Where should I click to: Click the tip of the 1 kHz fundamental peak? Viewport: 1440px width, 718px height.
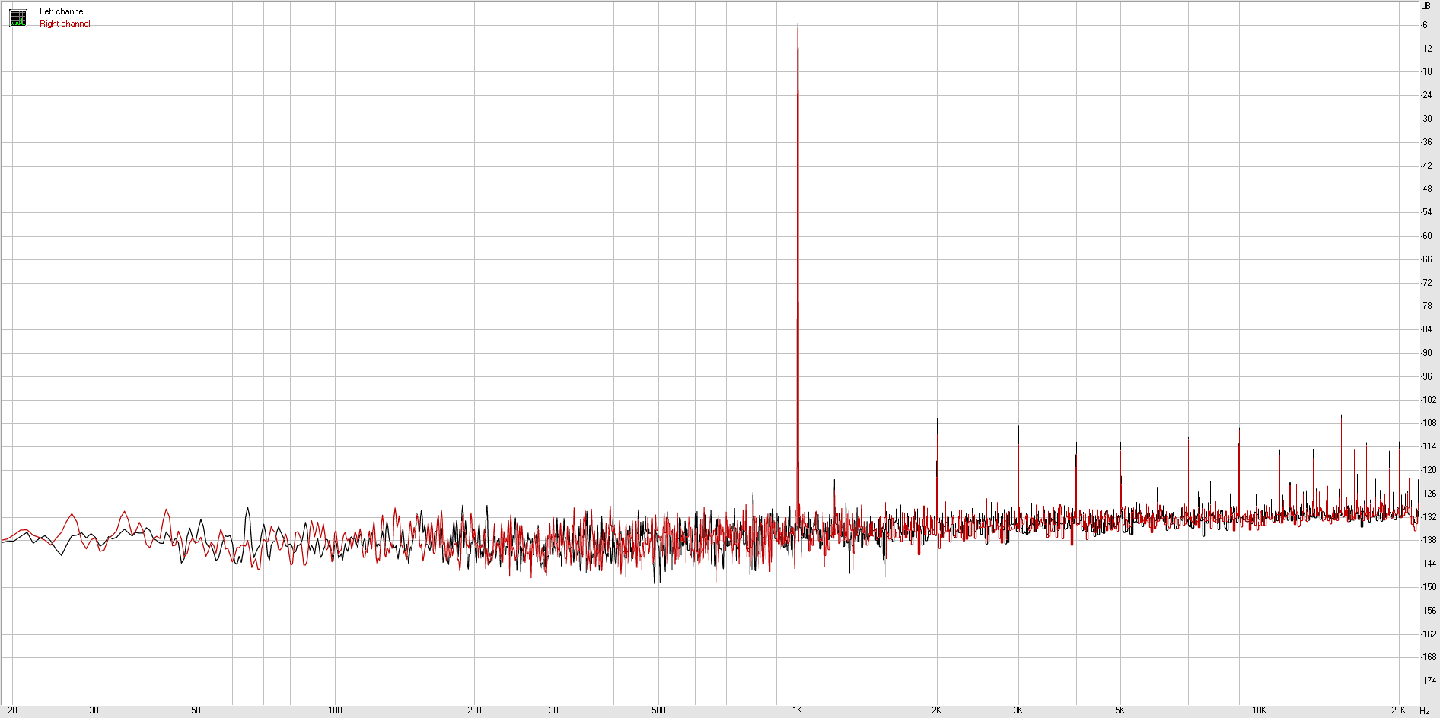(797, 26)
